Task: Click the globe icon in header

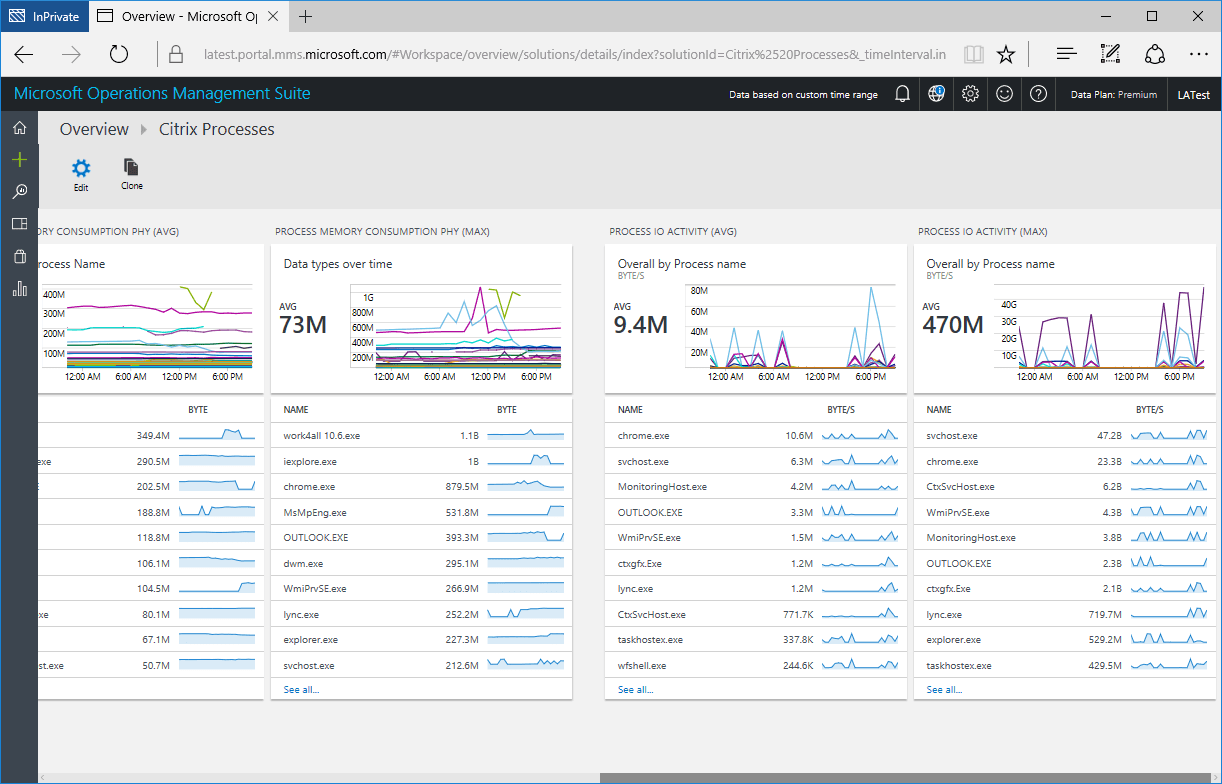Action: pos(936,94)
